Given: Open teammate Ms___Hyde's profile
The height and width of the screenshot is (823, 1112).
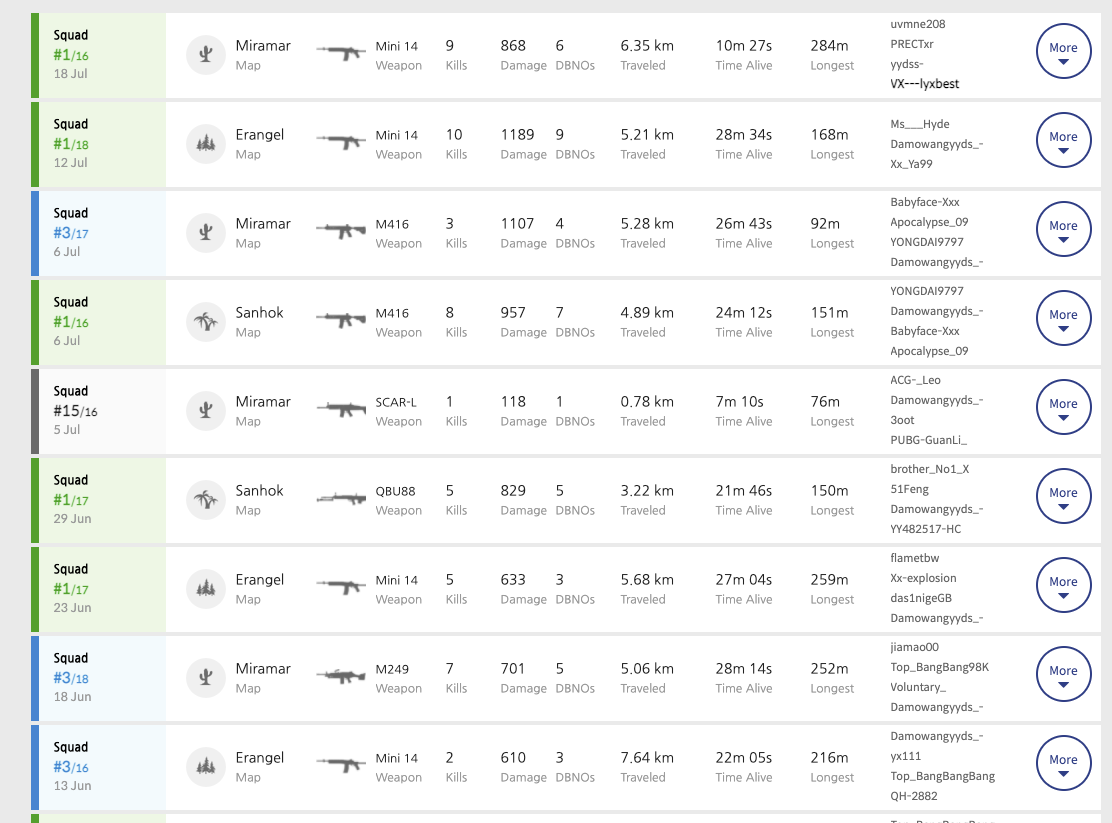Looking at the screenshot, I should point(920,124).
